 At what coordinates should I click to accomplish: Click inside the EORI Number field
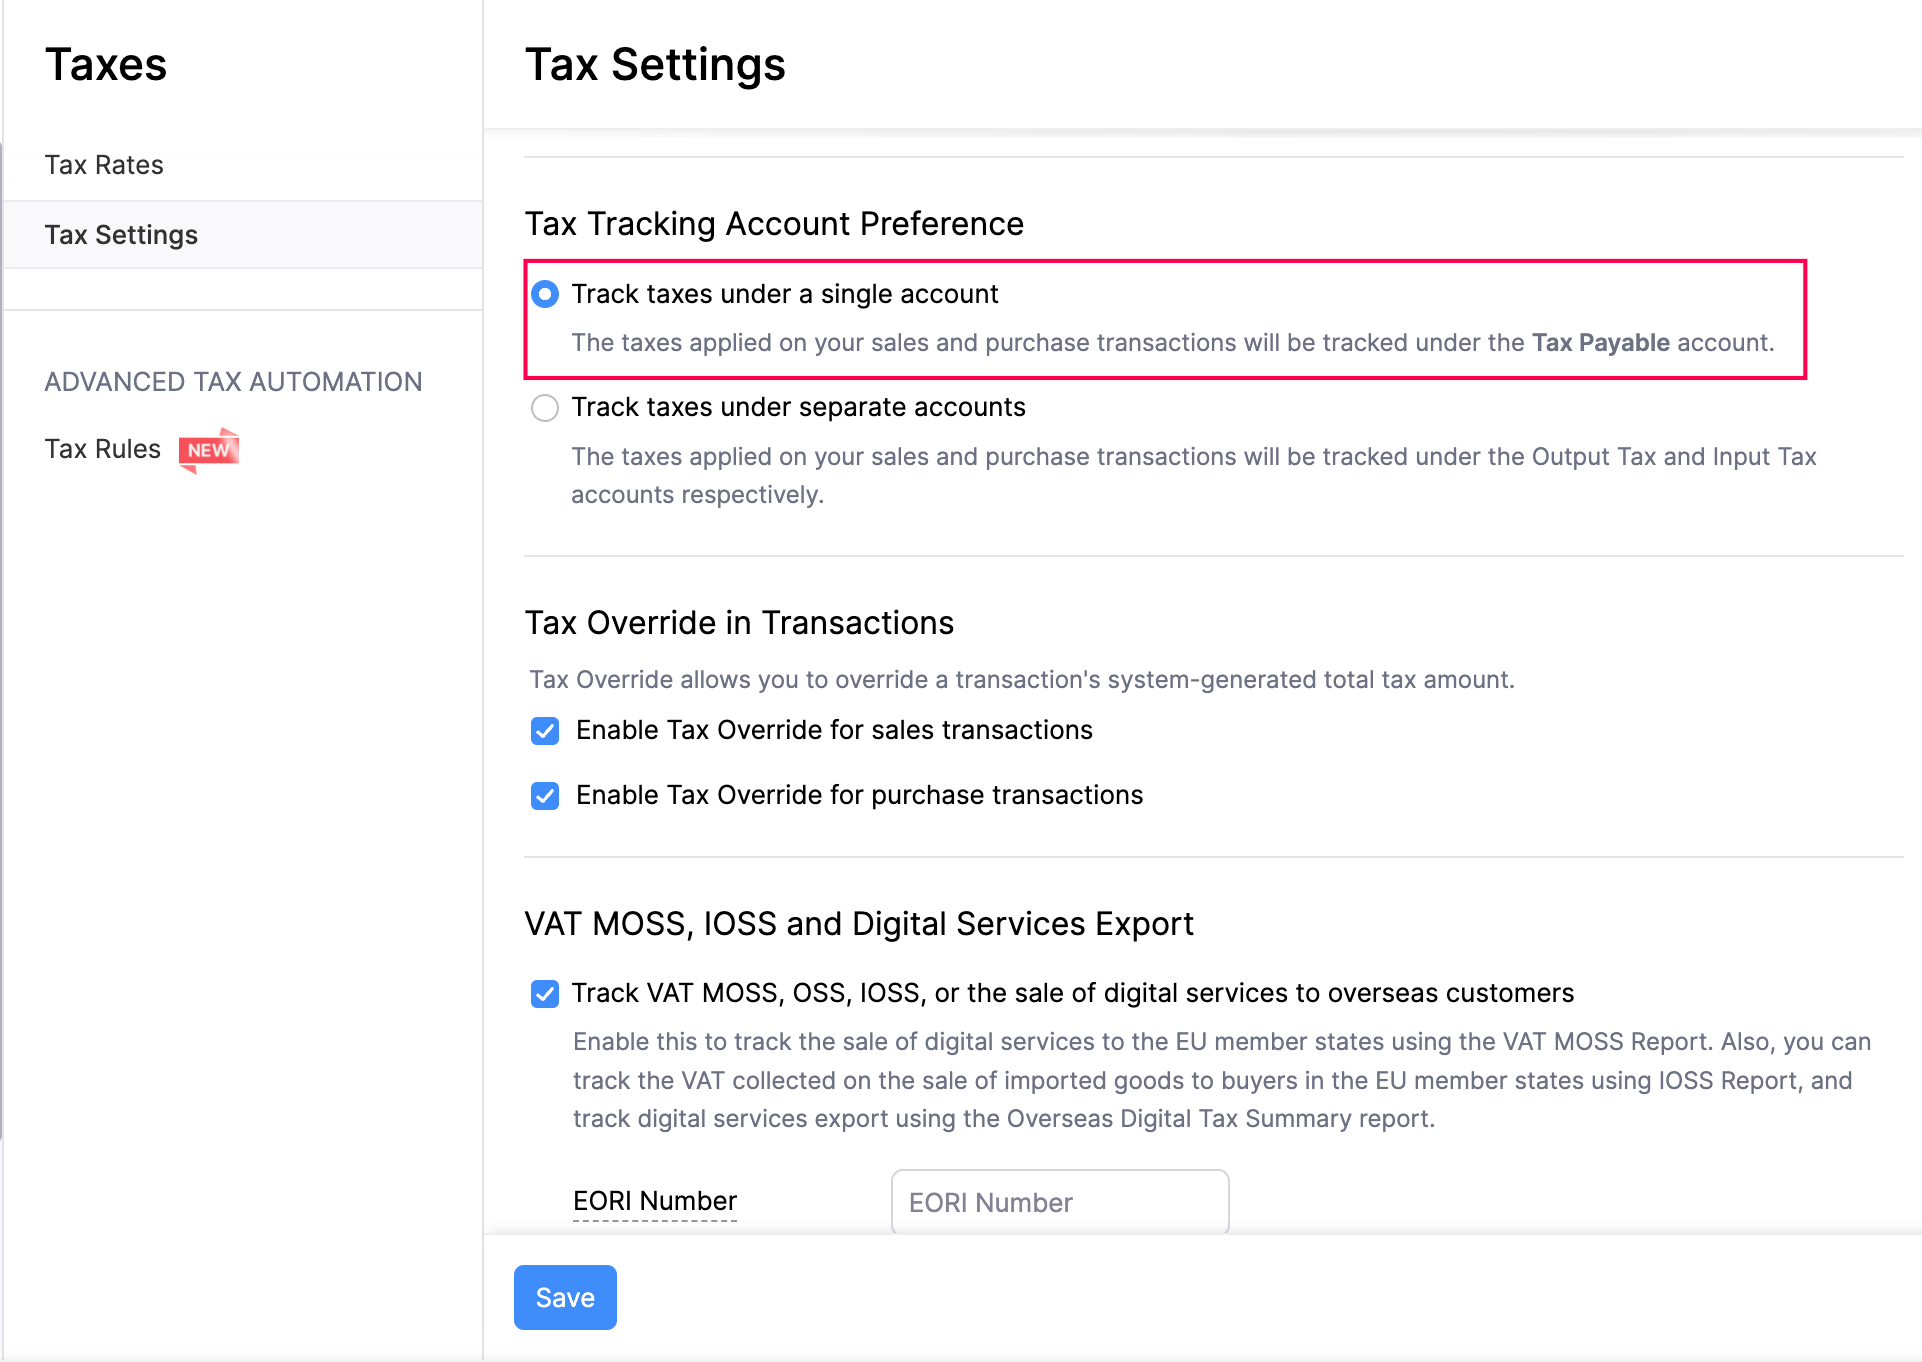(1058, 1201)
